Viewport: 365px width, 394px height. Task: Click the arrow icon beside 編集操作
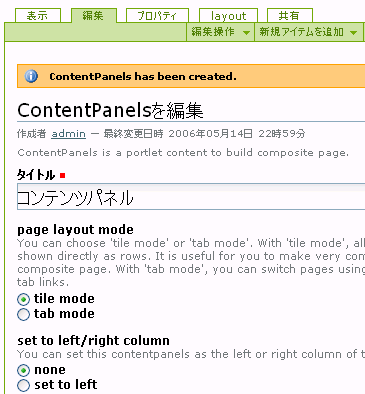pos(246,33)
